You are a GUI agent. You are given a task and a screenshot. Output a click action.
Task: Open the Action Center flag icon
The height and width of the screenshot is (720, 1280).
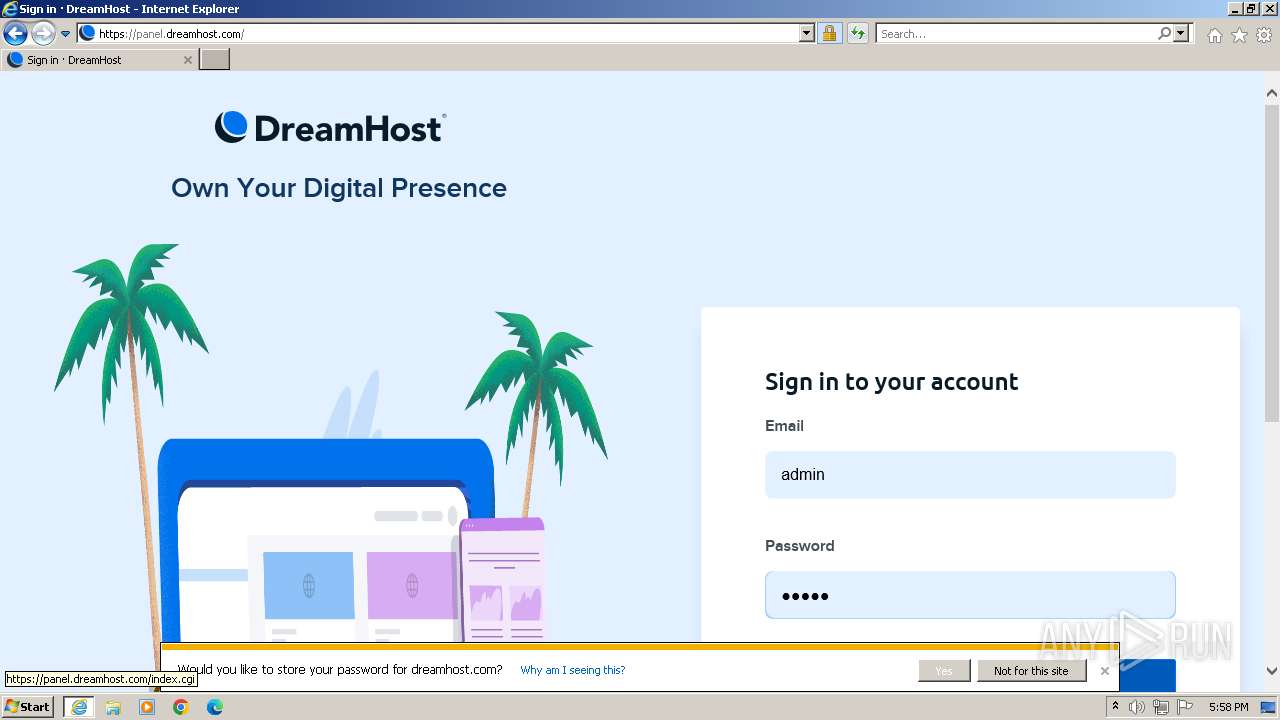(x=1185, y=707)
